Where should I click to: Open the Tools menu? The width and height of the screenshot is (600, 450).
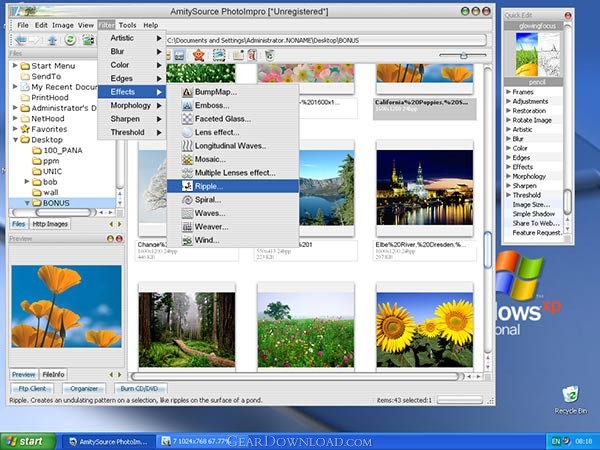pos(127,25)
